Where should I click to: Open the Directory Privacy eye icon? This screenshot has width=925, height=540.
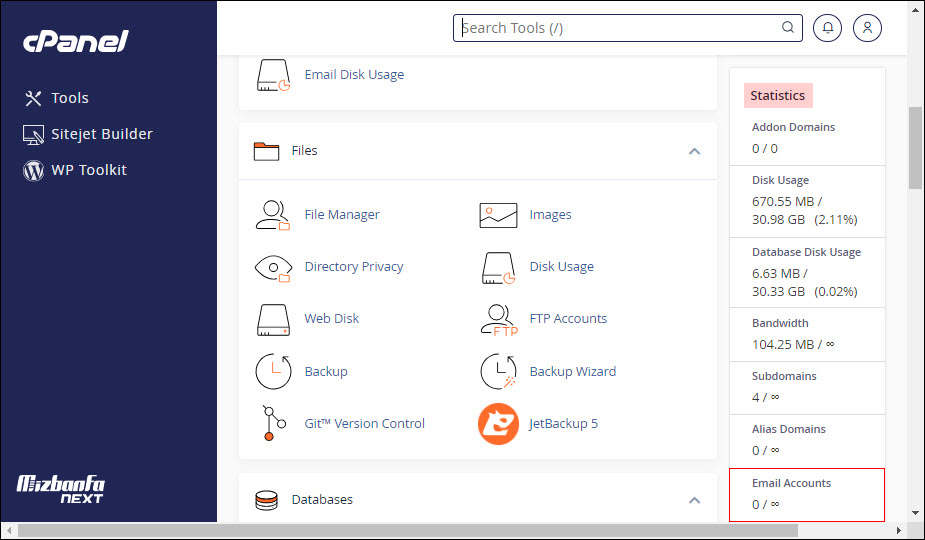coord(272,267)
